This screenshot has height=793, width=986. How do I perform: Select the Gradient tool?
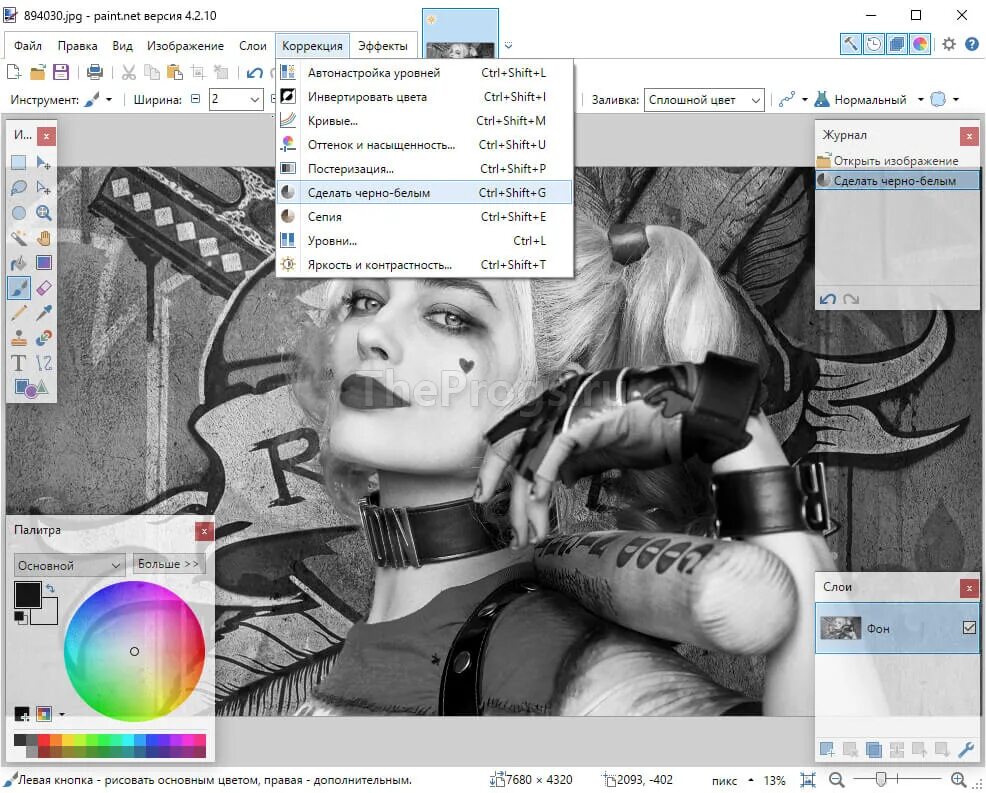pyautogui.click(x=43, y=263)
